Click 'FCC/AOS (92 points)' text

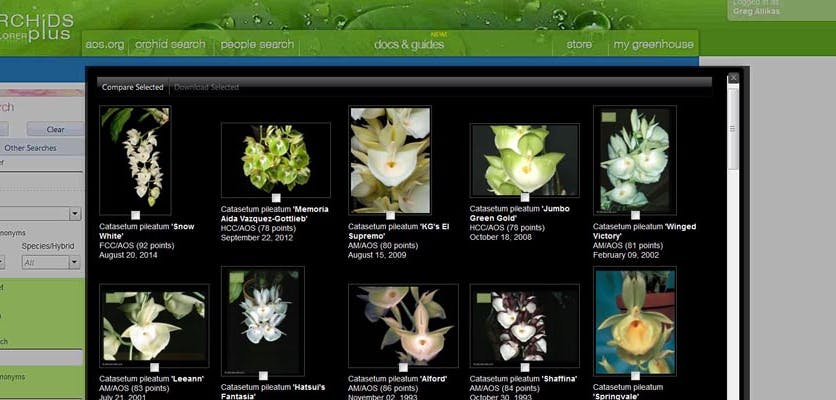tap(136, 246)
